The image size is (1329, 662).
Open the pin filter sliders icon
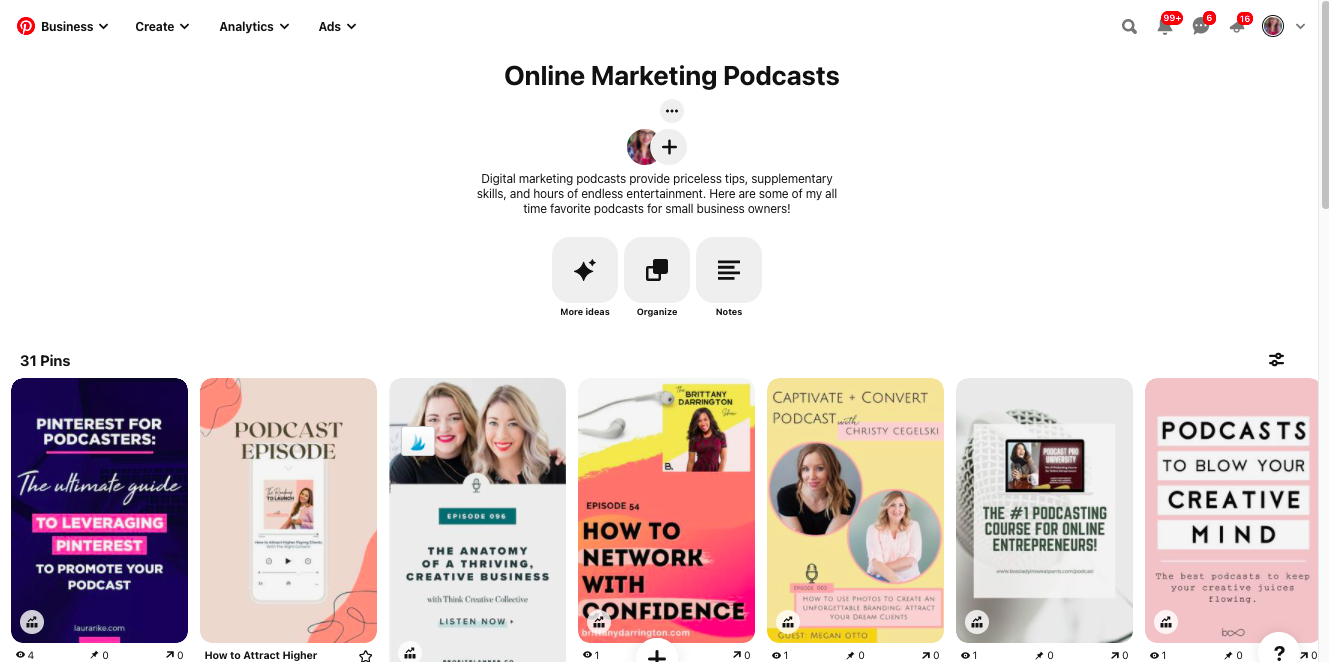tap(1276, 360)
